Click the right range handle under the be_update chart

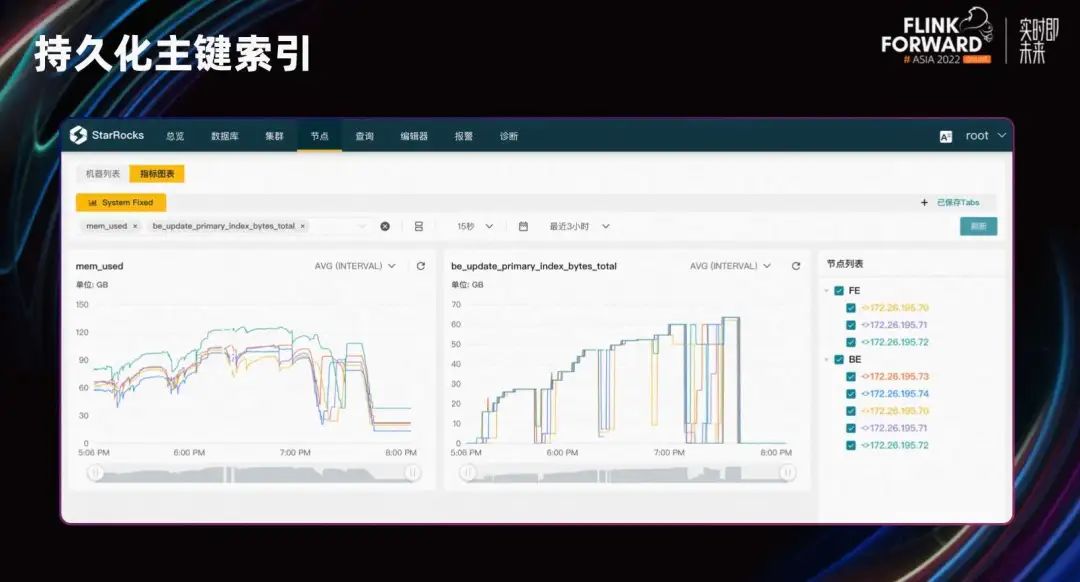787,472
